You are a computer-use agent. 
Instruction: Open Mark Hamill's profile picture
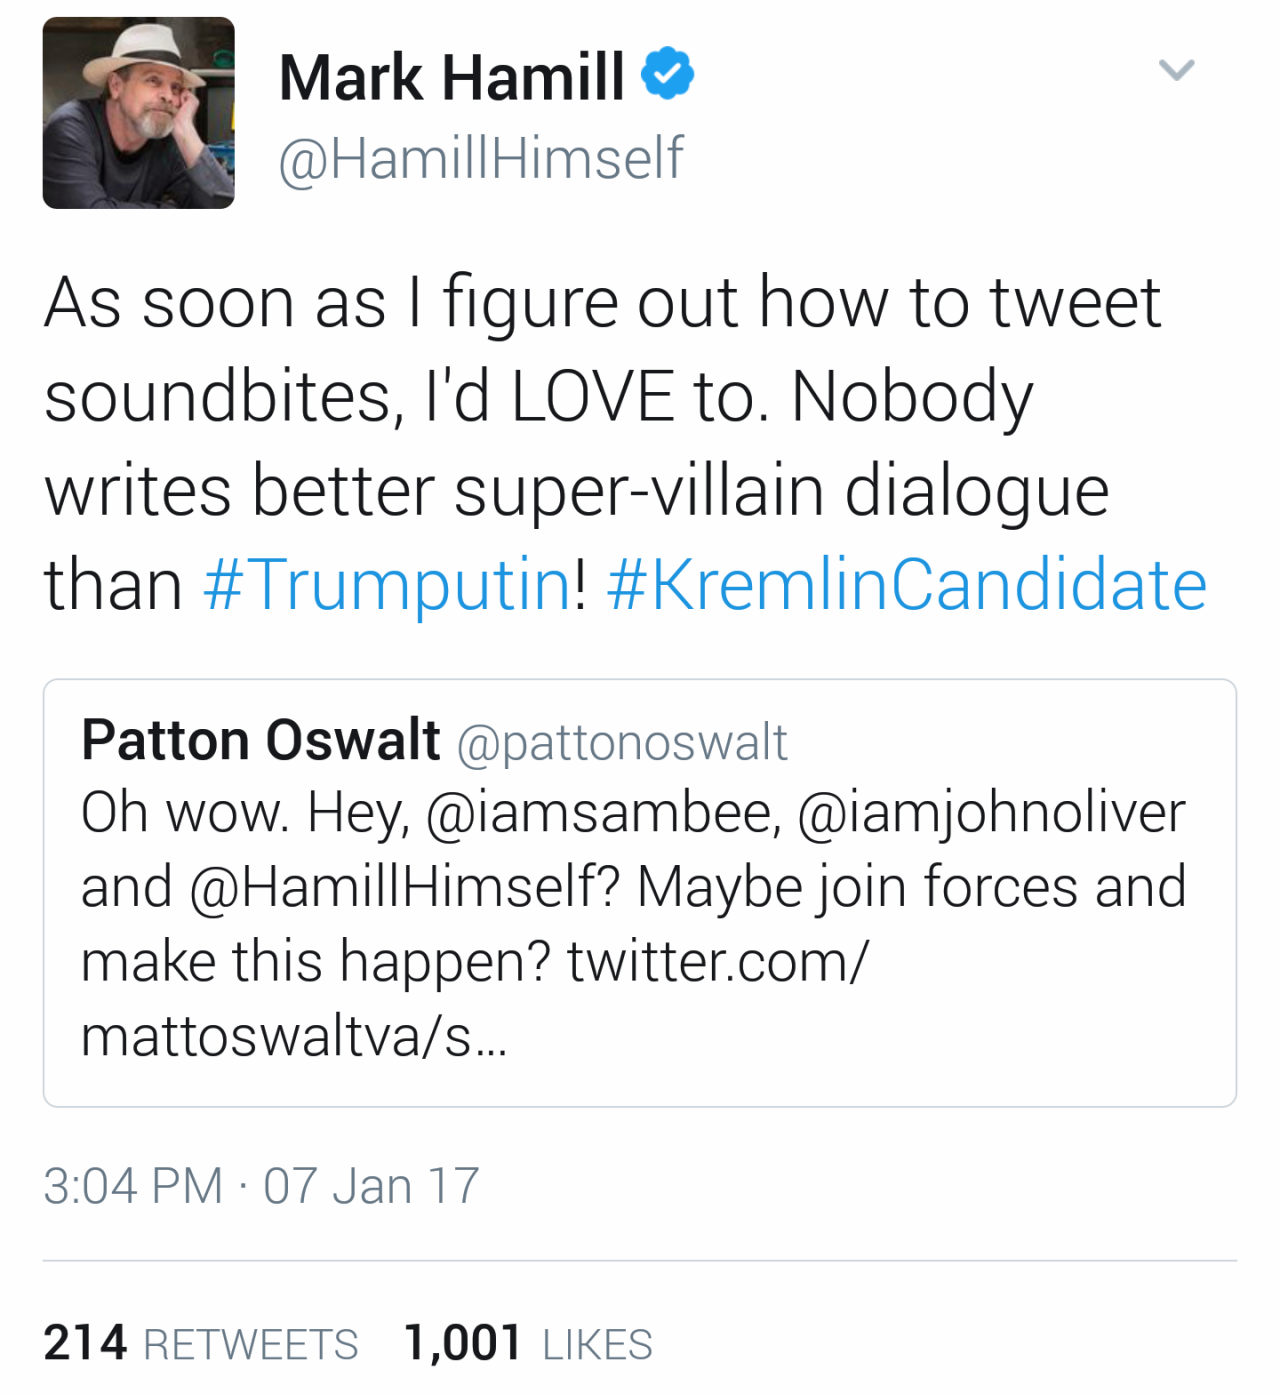(138, 113)
